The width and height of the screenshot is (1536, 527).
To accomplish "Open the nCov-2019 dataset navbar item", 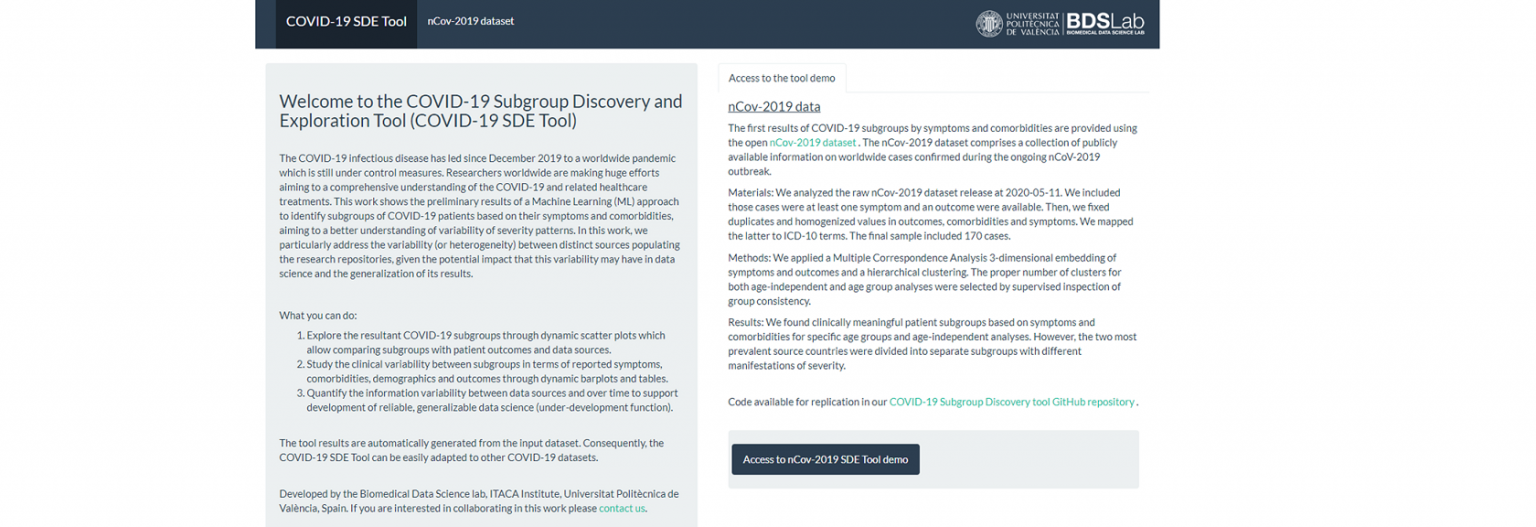I will click(x=470, y=21).
